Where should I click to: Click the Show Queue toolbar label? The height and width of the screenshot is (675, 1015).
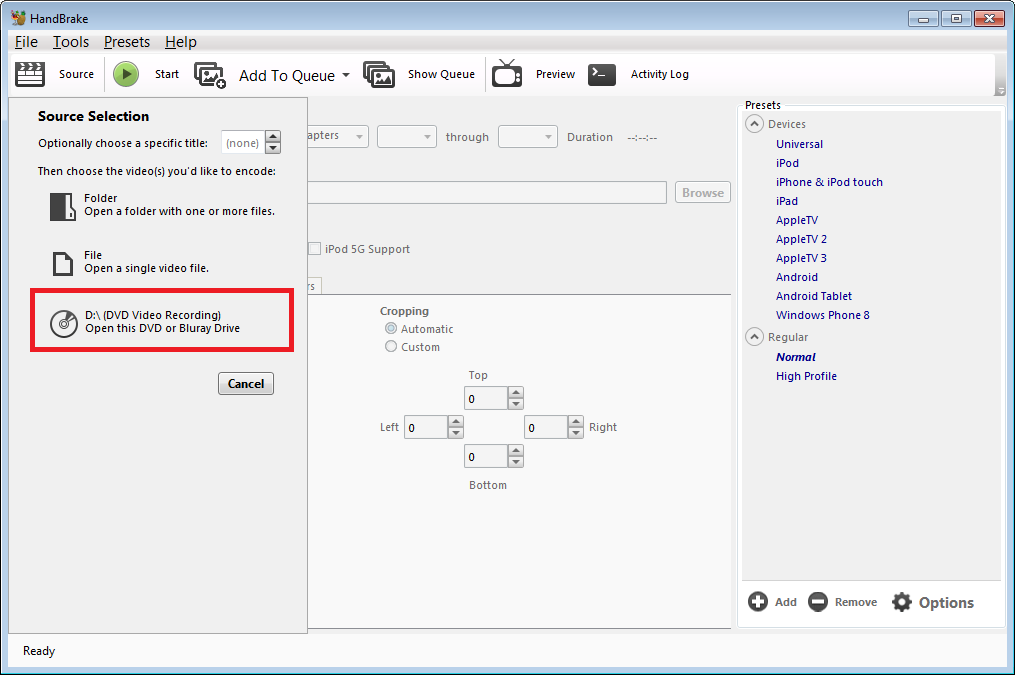(441, 74)
